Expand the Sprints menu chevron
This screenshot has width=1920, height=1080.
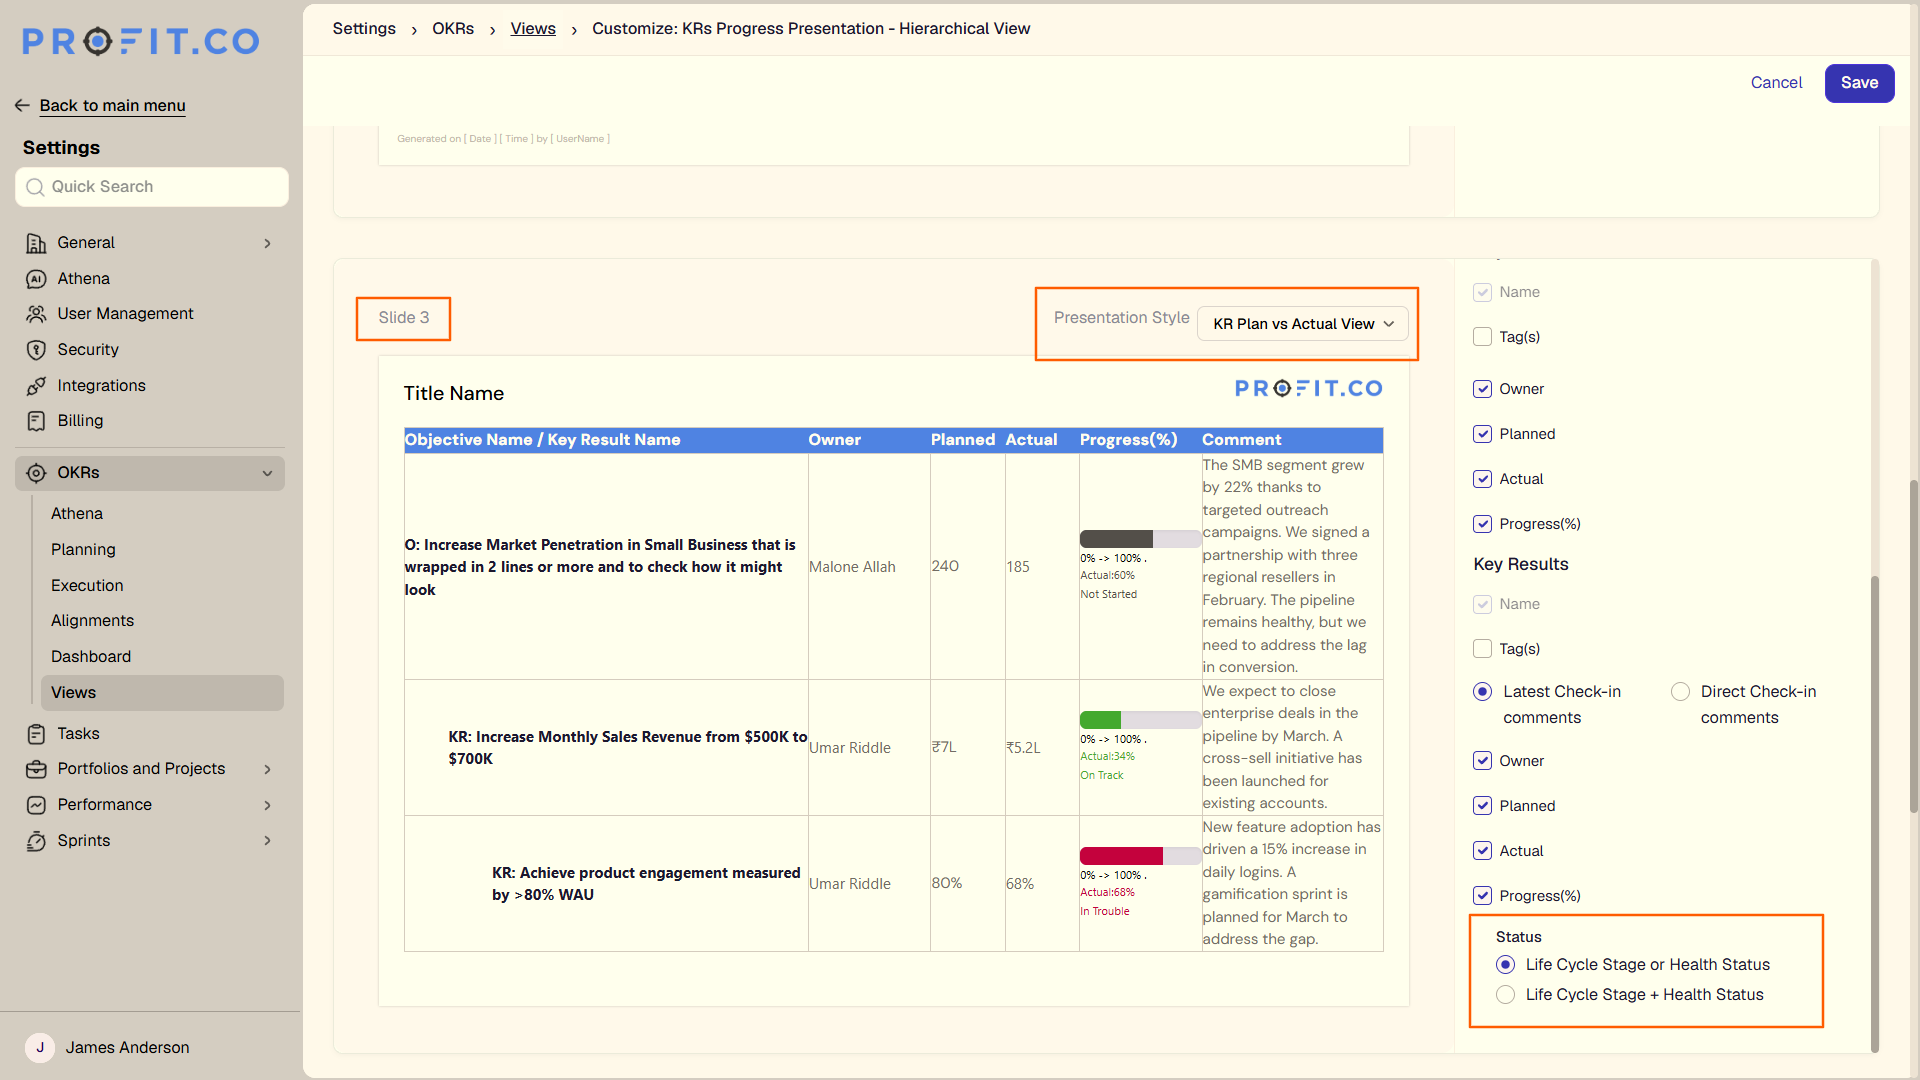tap(267, 841)
